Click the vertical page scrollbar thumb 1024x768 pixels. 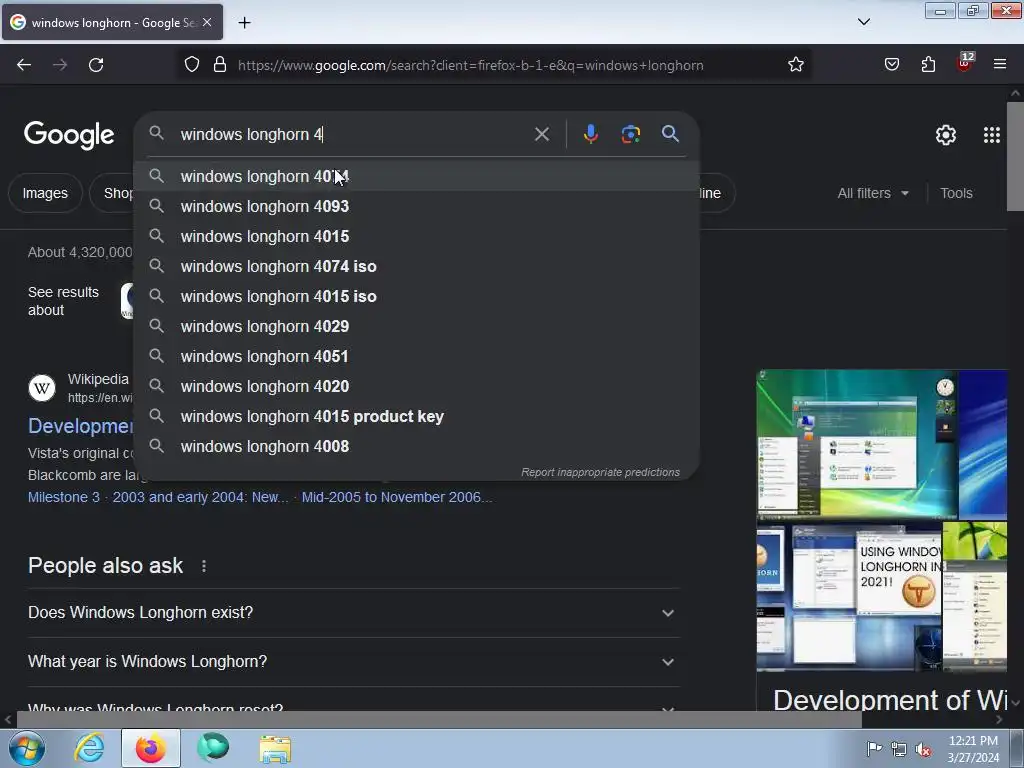pos(1015,157)
